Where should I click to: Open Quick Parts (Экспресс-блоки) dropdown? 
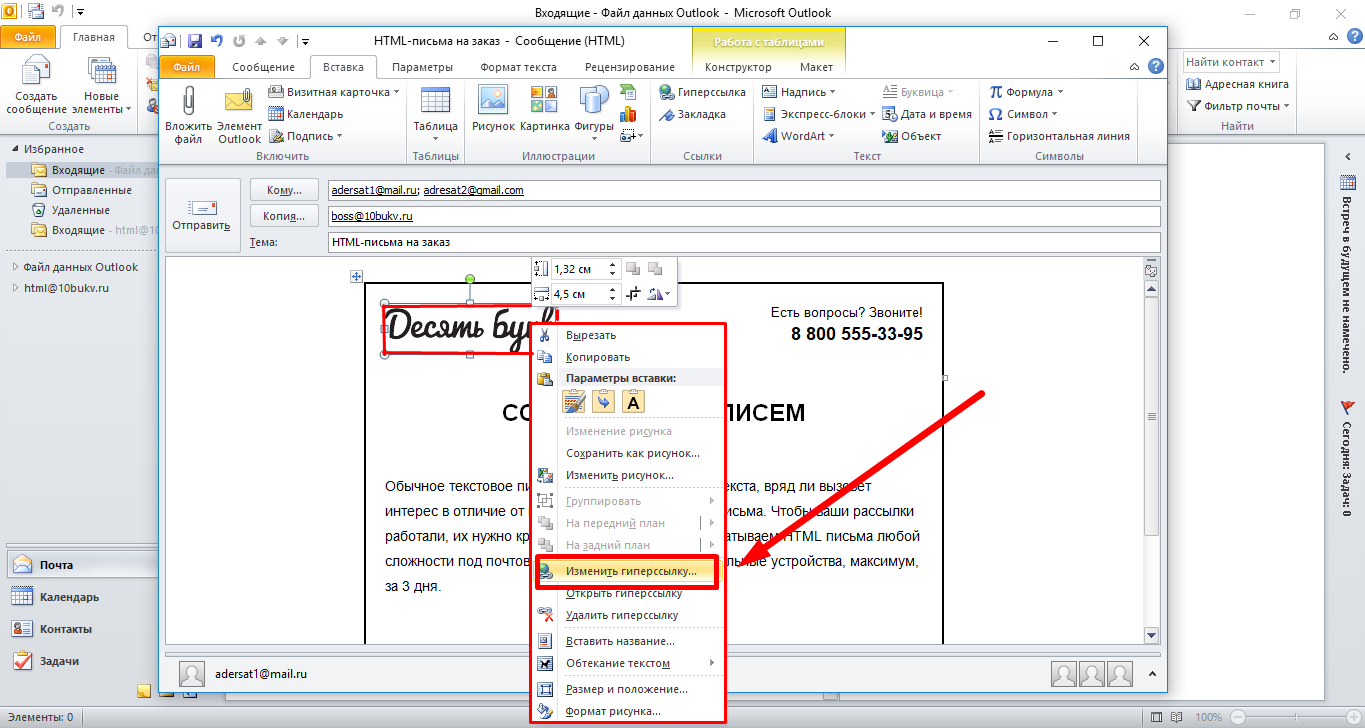(x=818, y=114)
